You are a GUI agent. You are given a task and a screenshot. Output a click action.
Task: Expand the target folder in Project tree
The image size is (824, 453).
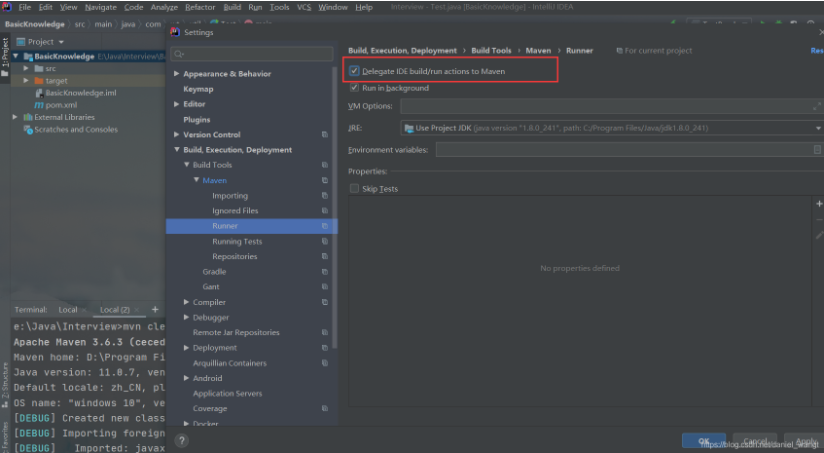pyautogui.click(x=26, y=80)
